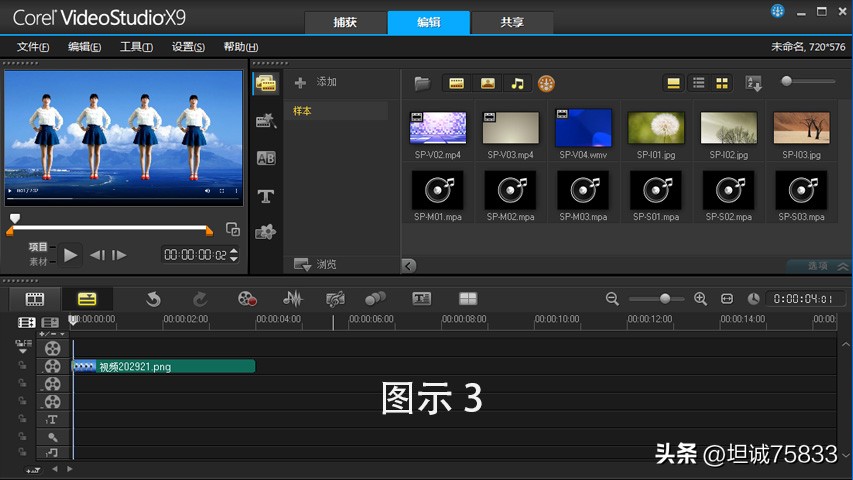Click the Sort library A-Z icon
853x480 pixels.
point(754,83)
